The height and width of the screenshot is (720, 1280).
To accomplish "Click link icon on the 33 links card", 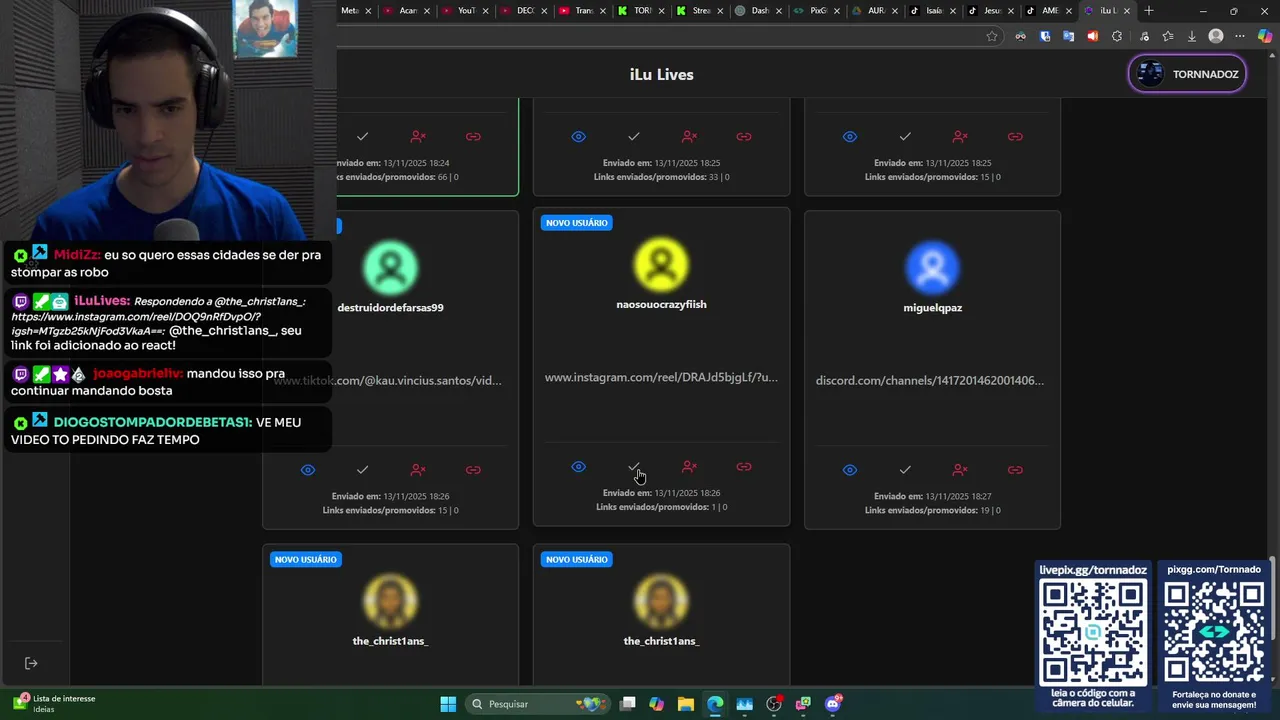I will 744,136.
